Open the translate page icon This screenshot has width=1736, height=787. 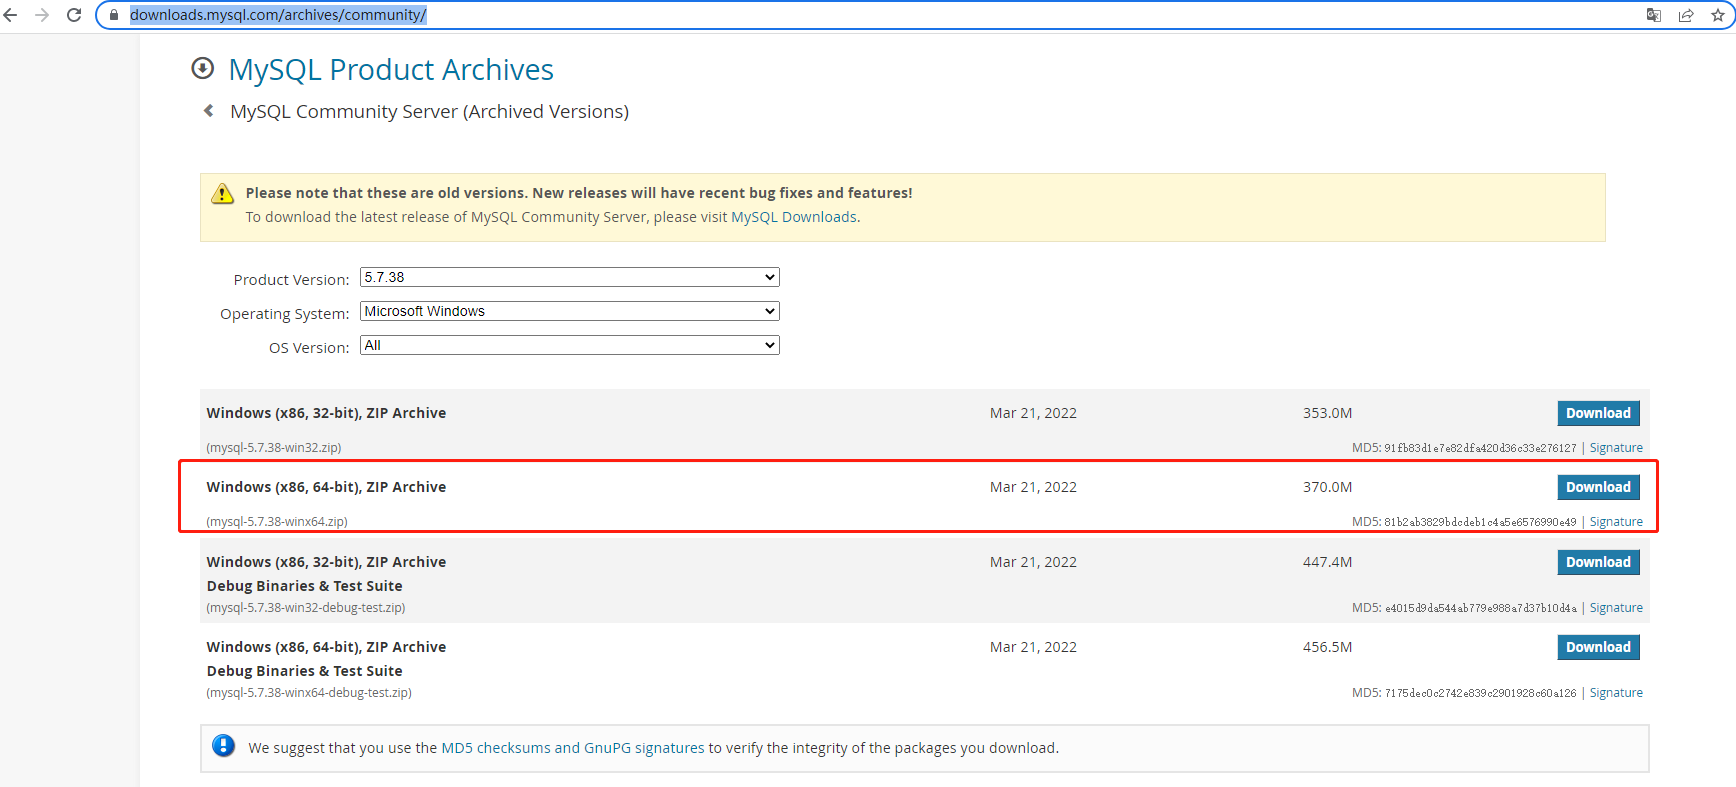[x=1654, y=15]
